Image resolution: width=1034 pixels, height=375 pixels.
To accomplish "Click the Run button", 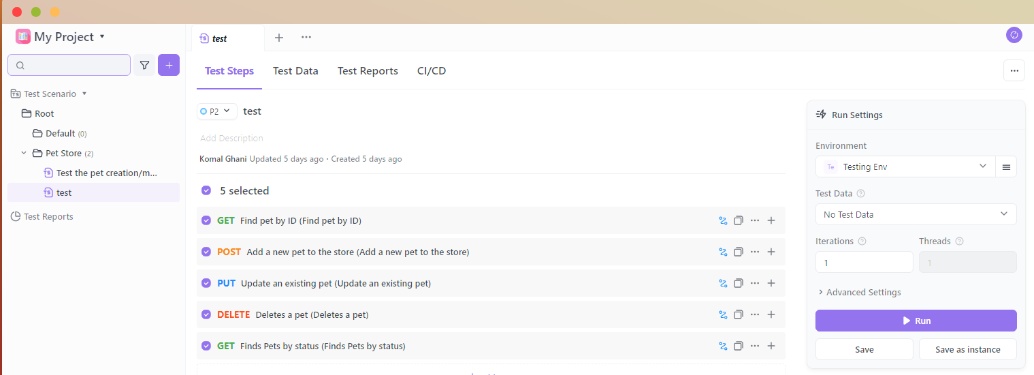I will (916, 320).
